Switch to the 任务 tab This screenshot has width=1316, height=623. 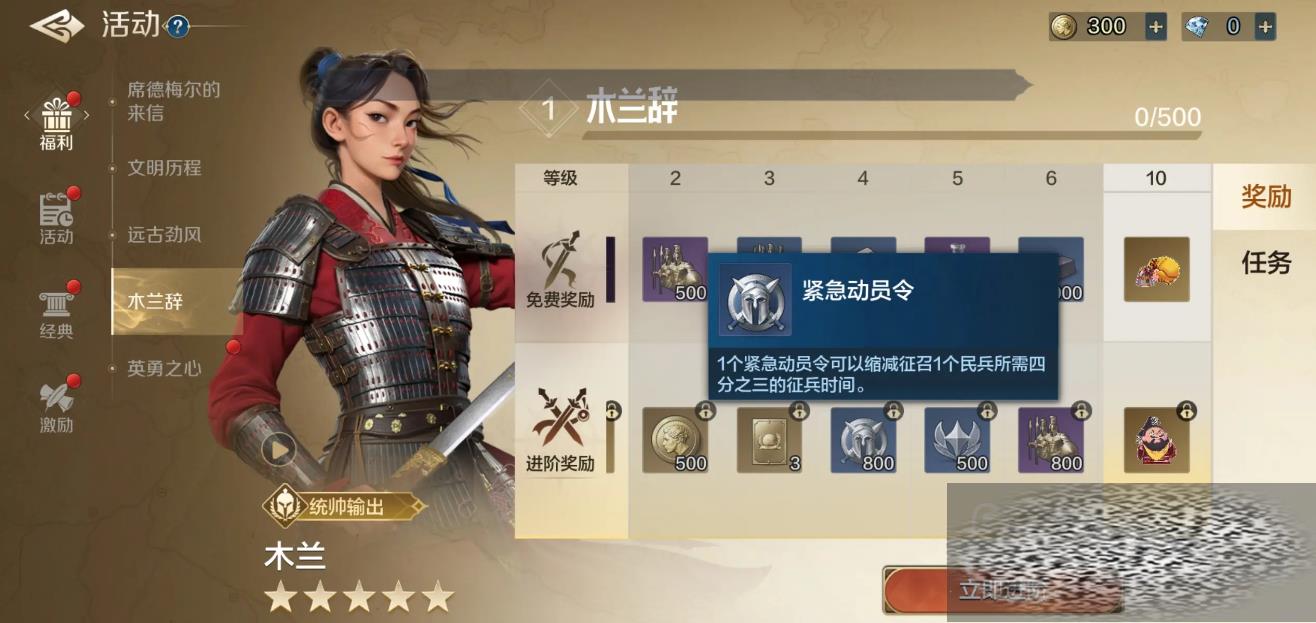tap(1266, 263)
